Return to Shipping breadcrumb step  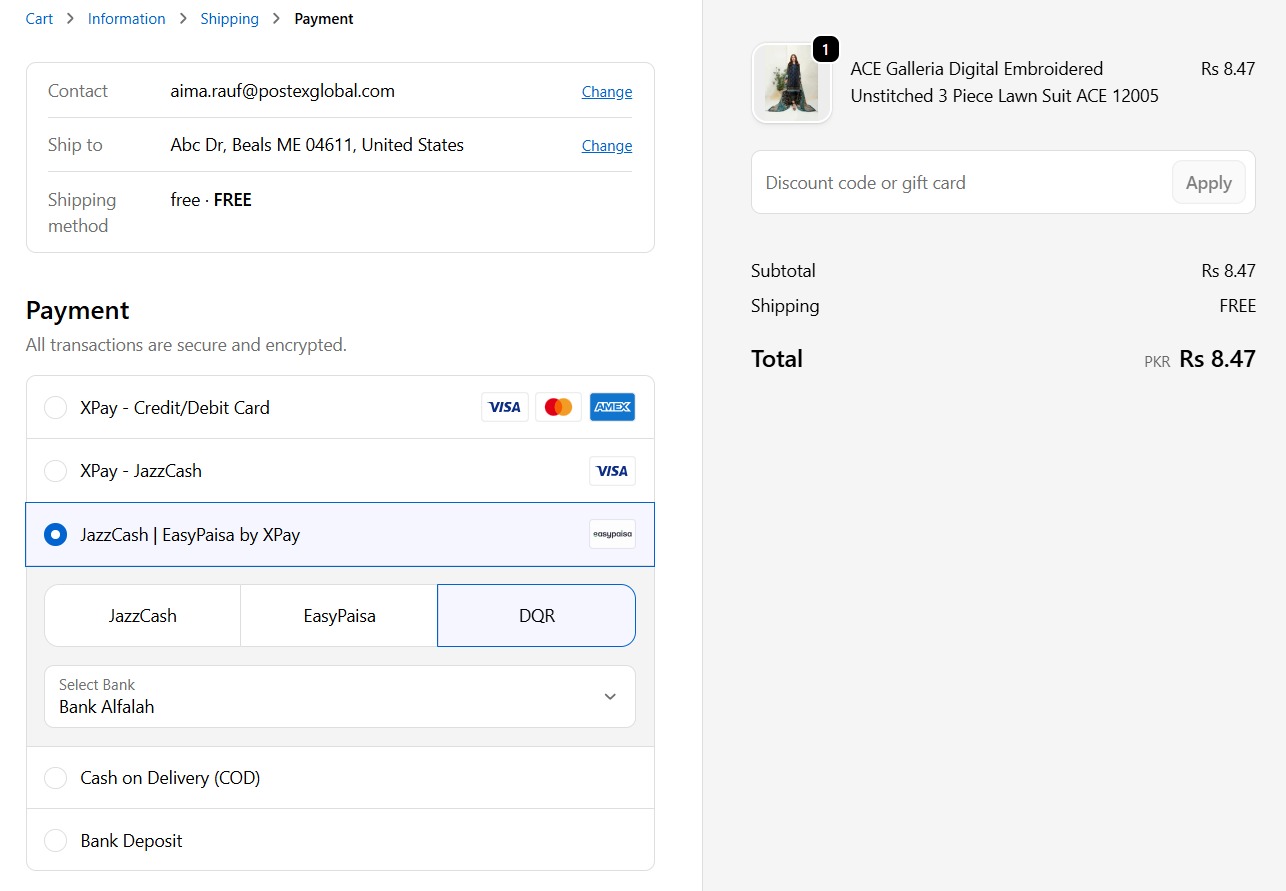click(x=230, y=19)
